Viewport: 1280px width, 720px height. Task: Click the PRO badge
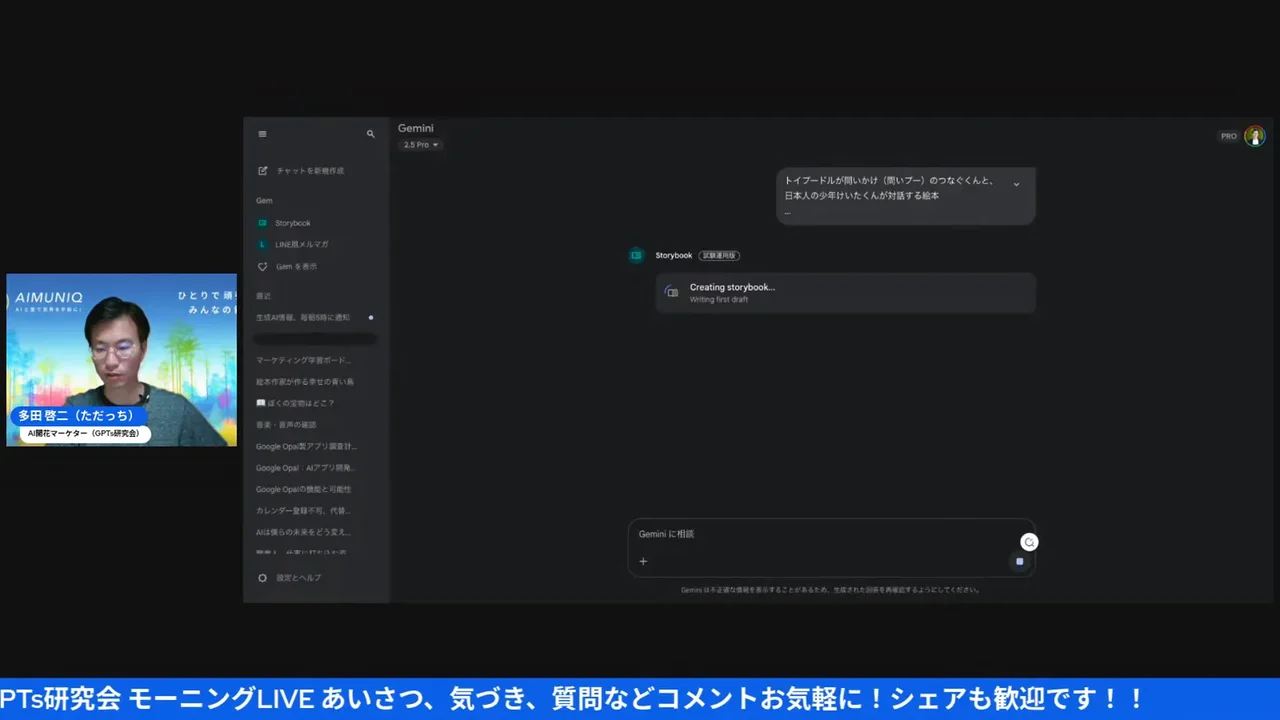1228,136
